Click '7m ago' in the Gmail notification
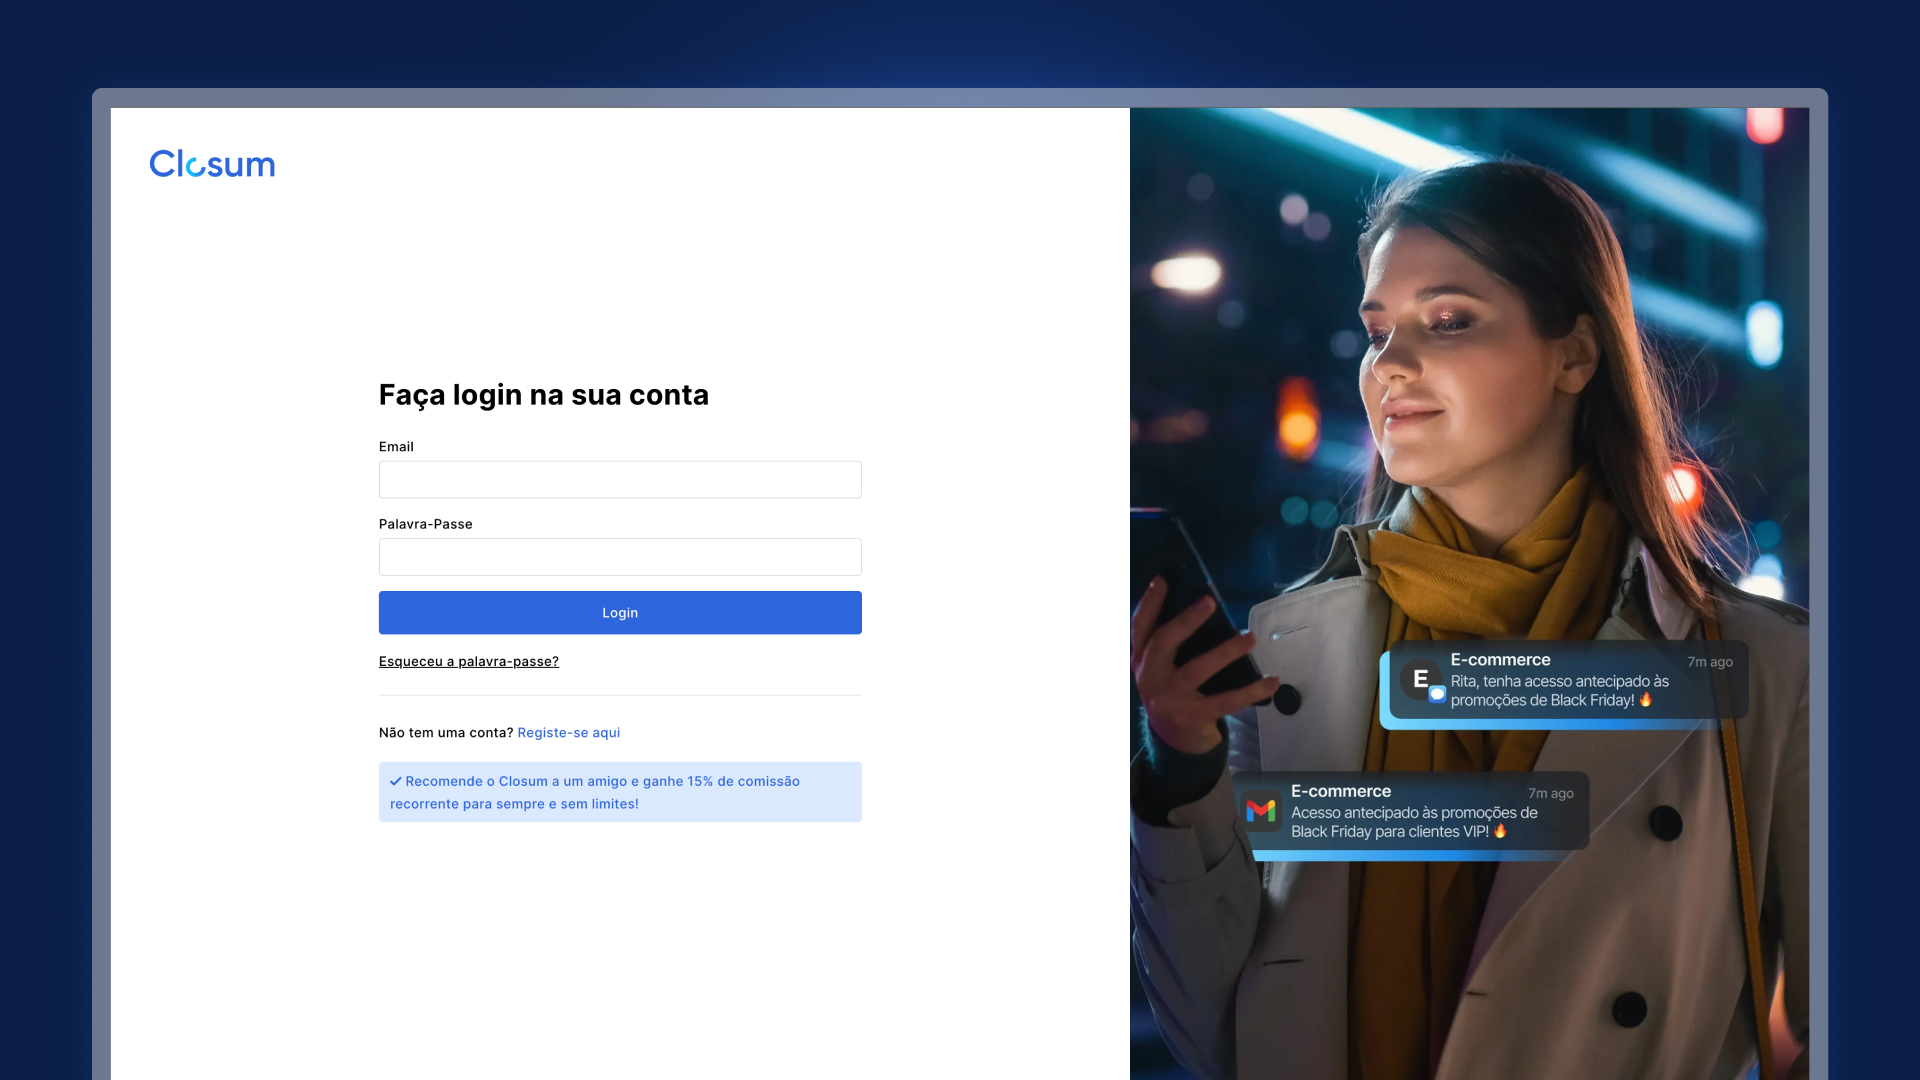The height and width of the screenshot is (1080, 1920). [x=1551, y=793]
